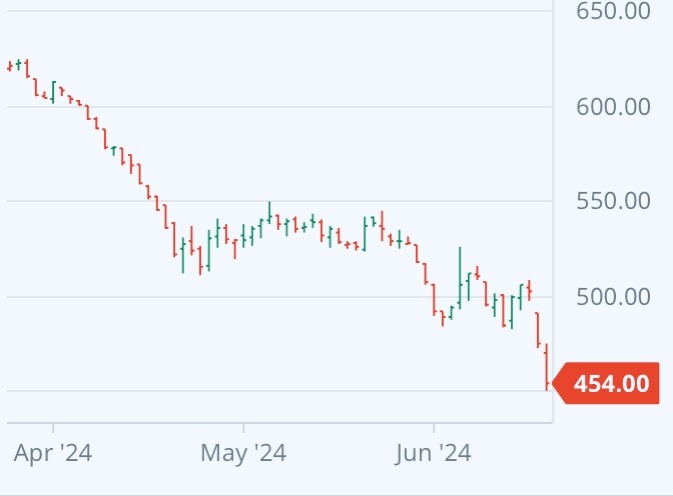The height and width of the screenshot is (496, 673).
Task: Click the last red candle at the right edge
Action: [x=547, y=368]
